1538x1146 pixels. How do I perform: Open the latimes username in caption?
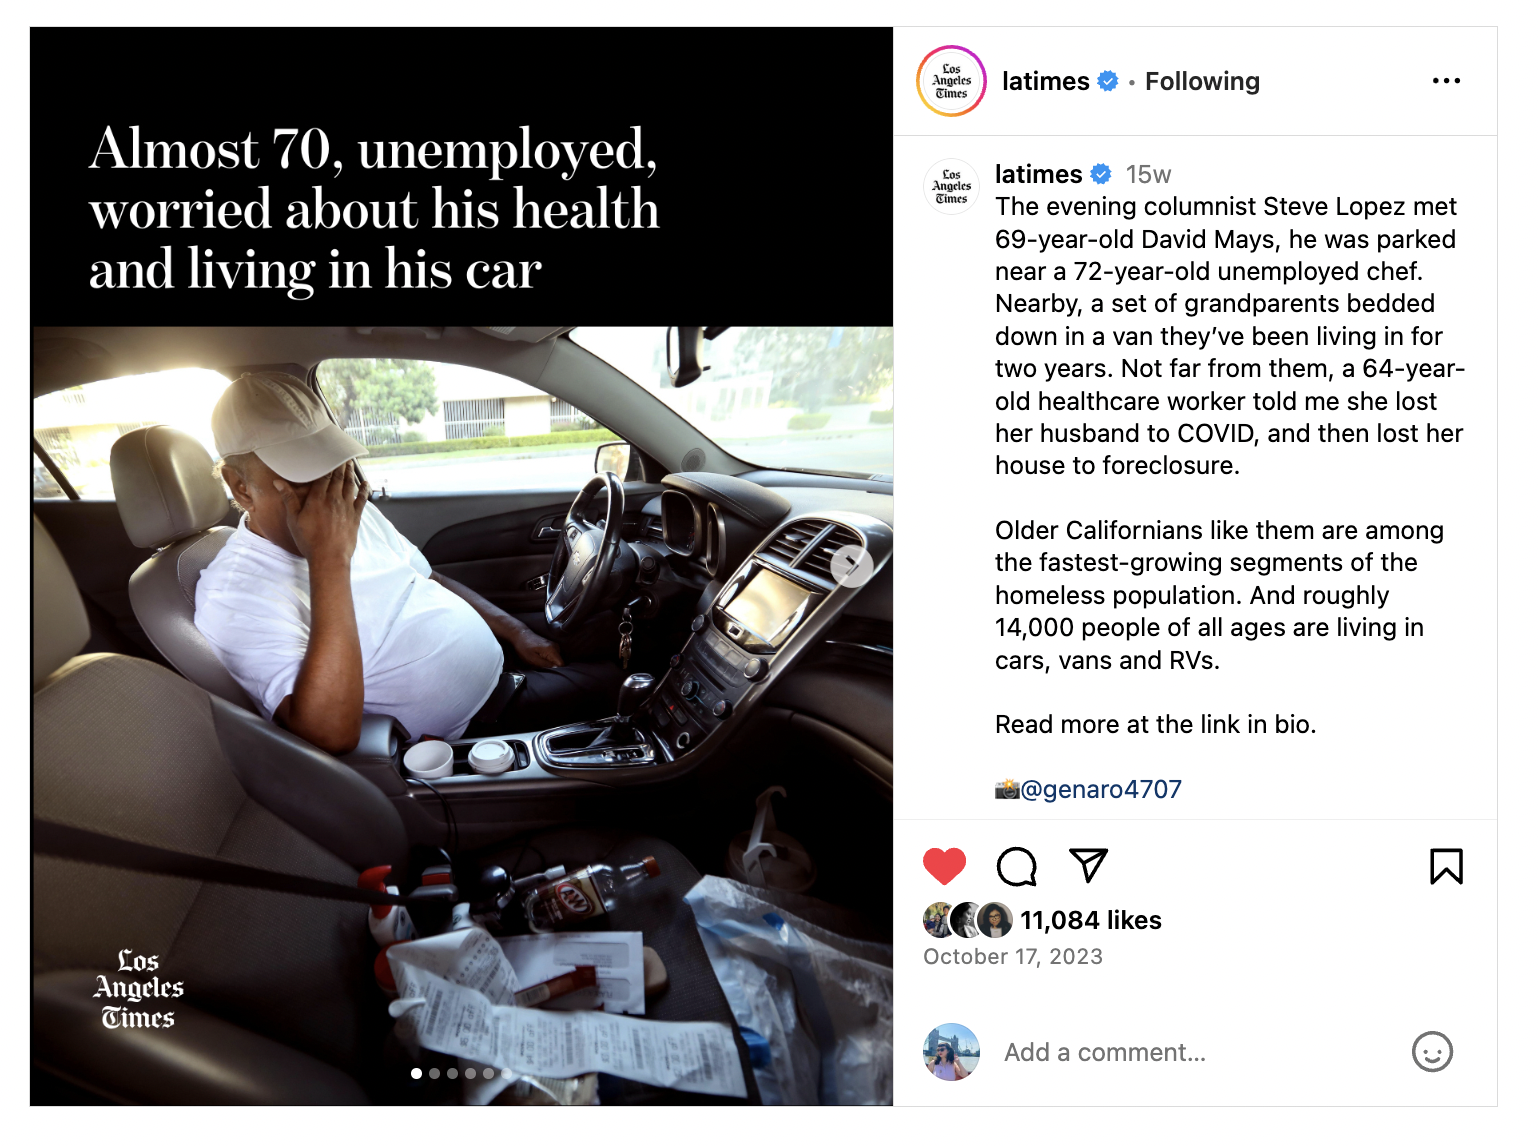click(x=1039, y=174)
